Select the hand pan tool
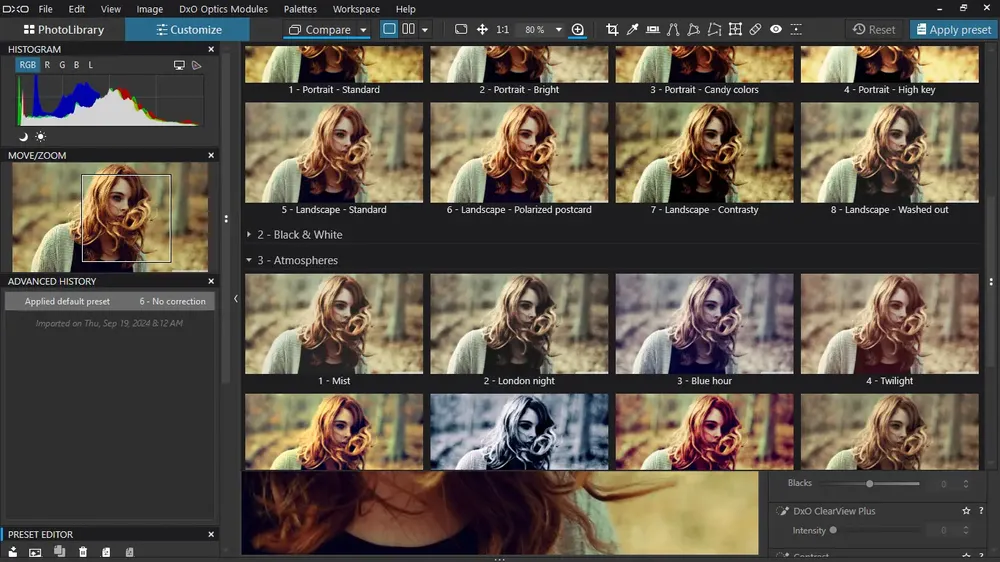1000x562 pixels. tap(482, 29)
